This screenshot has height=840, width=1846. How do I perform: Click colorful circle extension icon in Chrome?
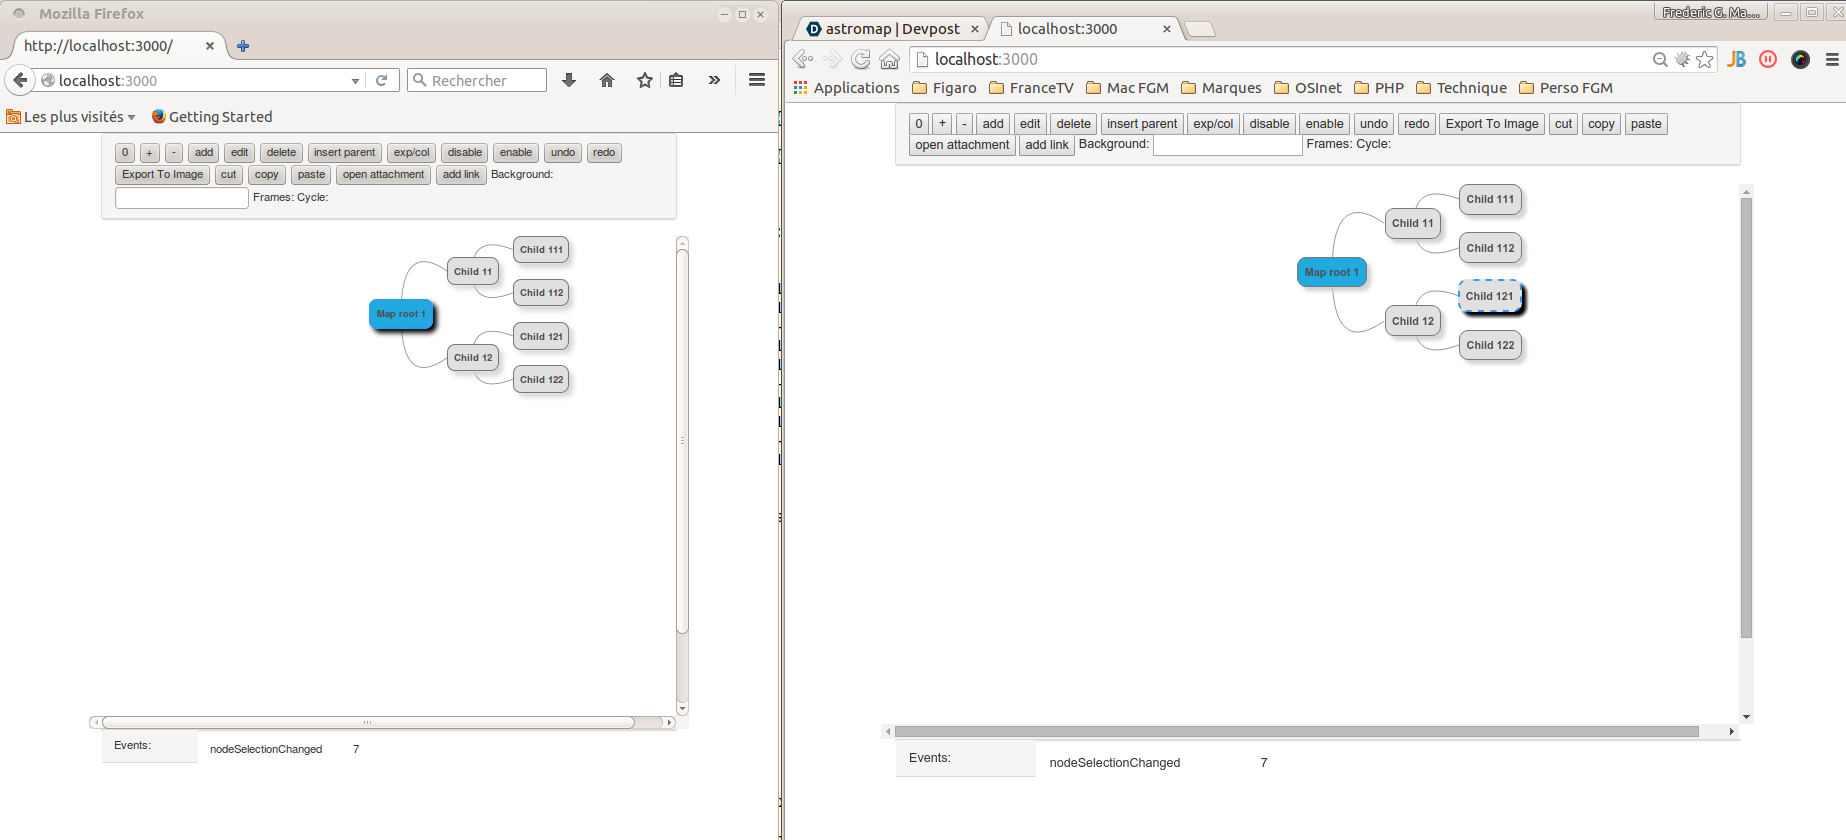1801,59
